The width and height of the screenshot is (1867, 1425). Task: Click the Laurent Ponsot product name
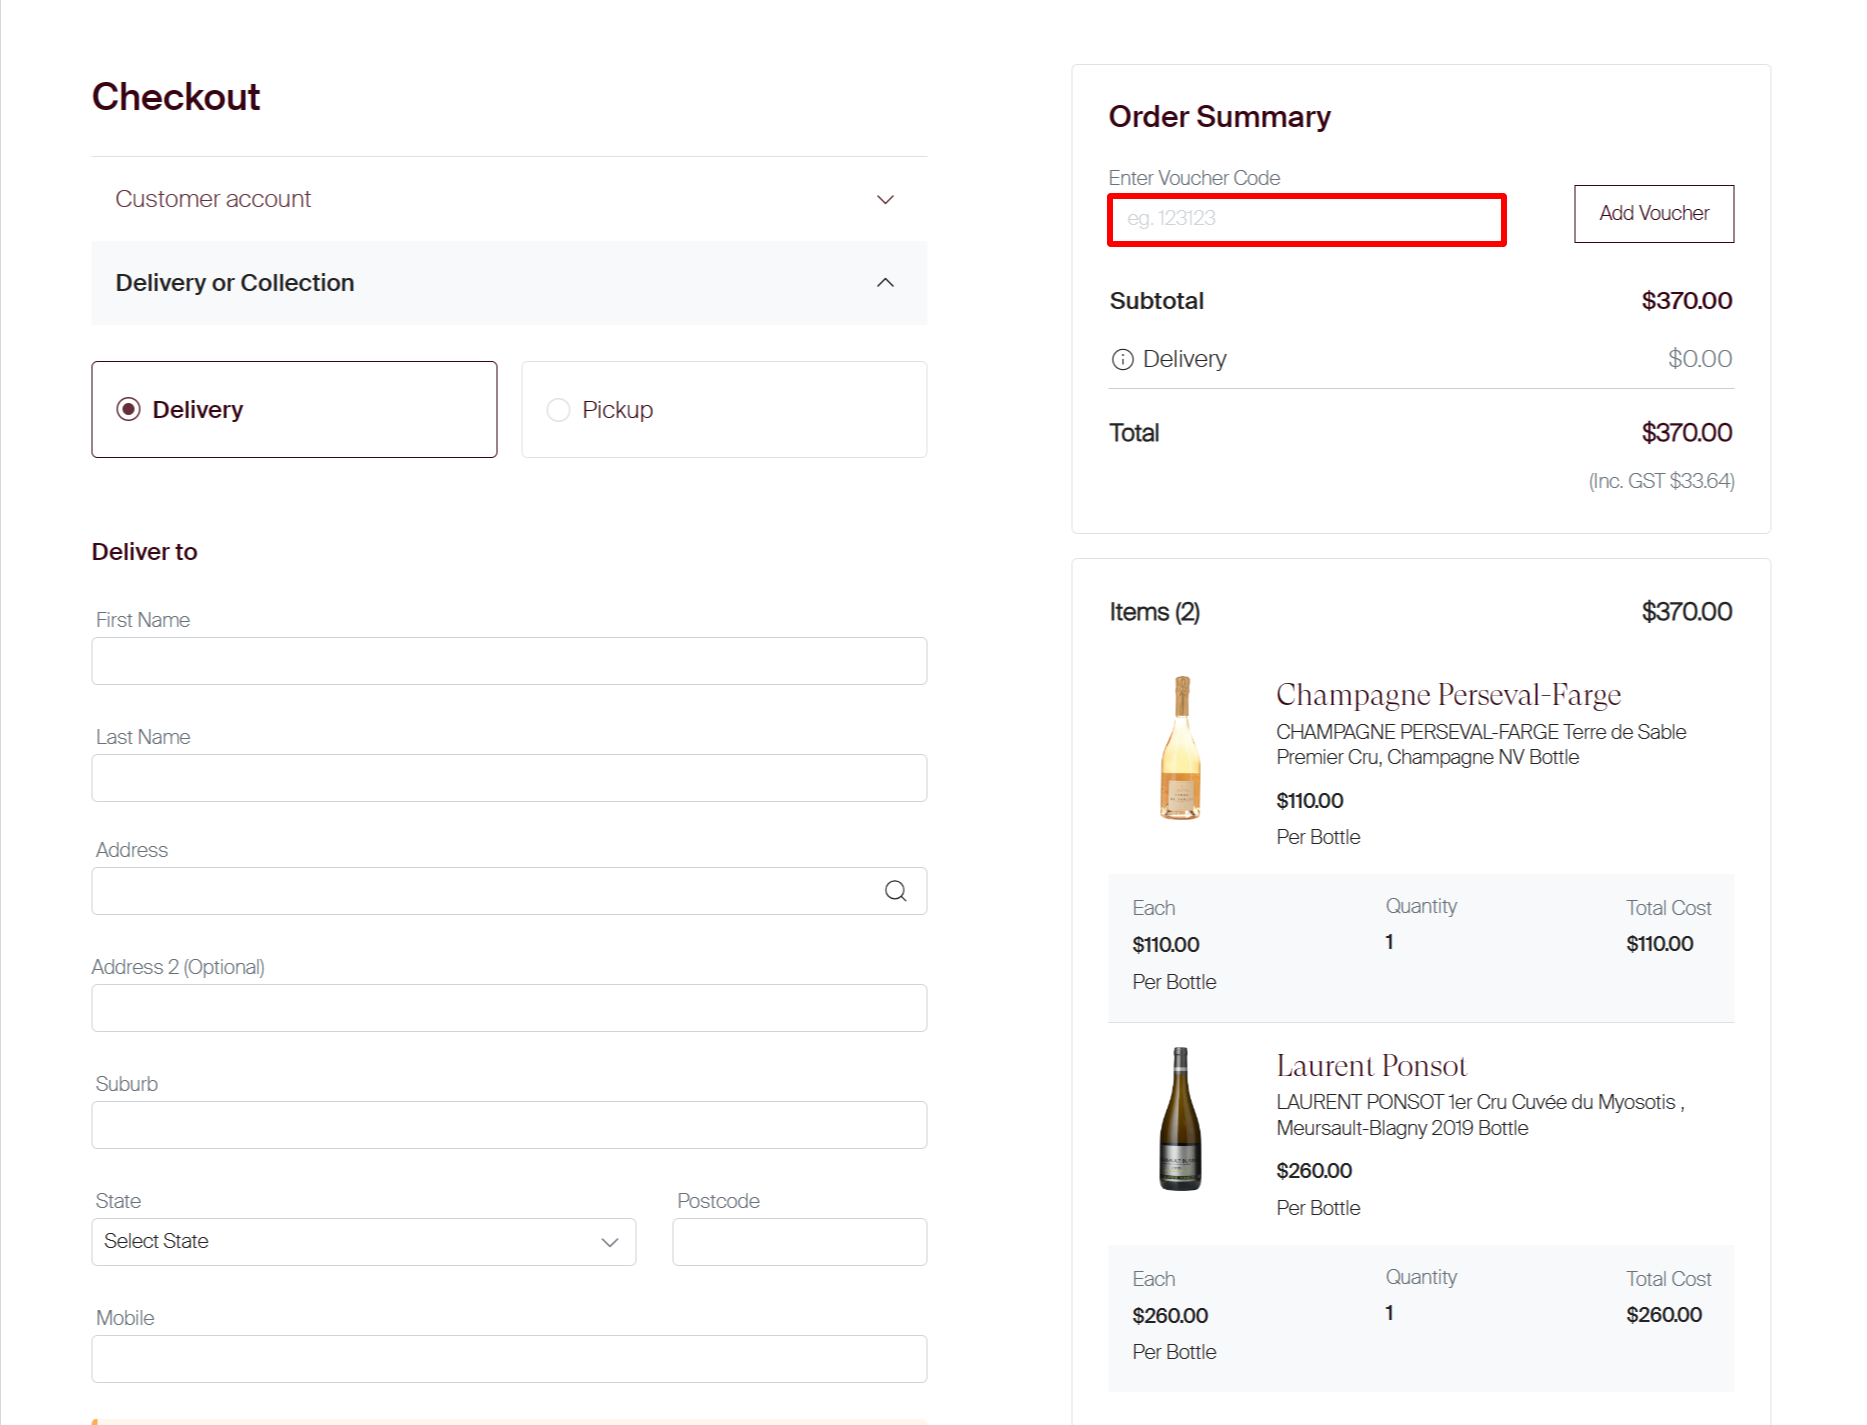click(1370, 1066)
